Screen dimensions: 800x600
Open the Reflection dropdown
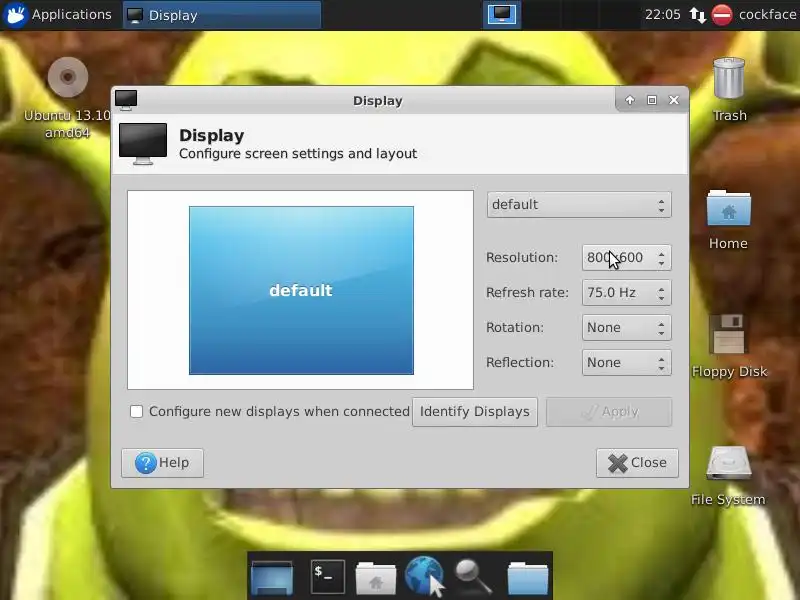click(627, 363)
